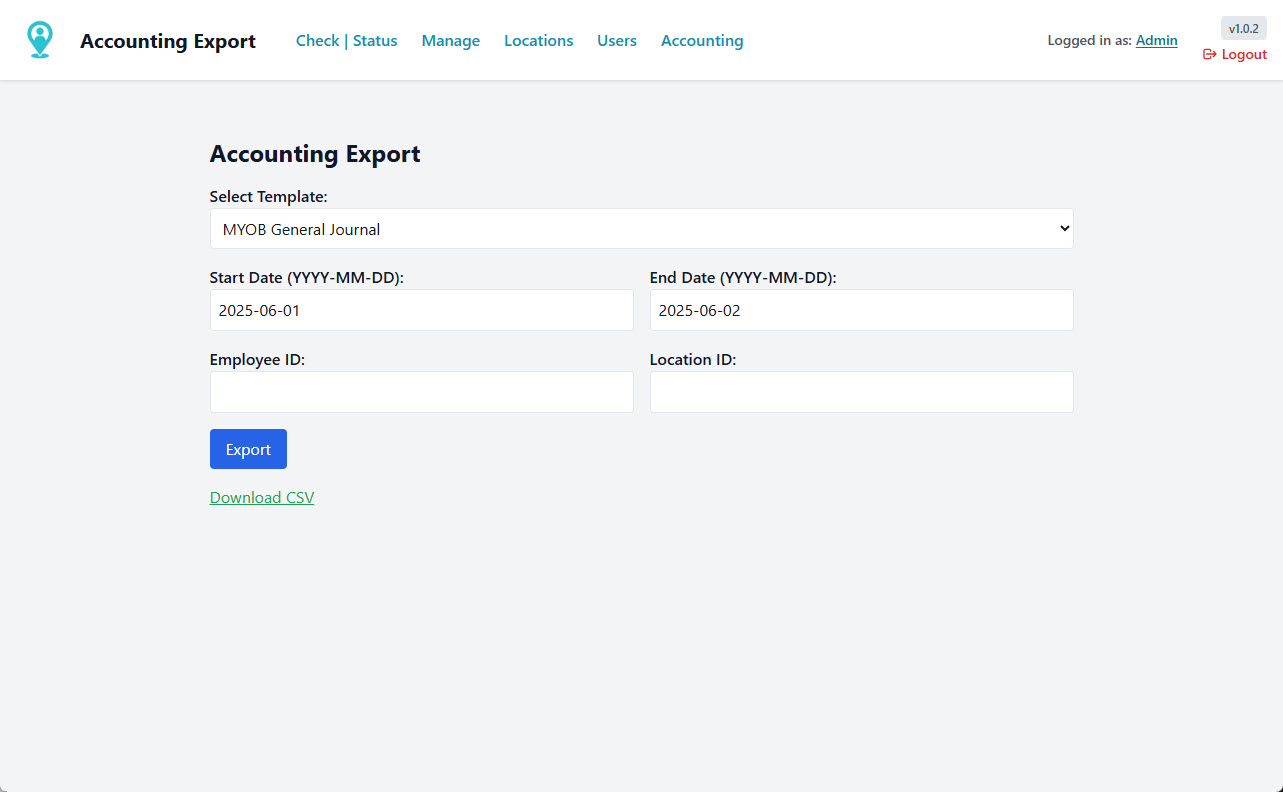Click the Download CSV link

pyautogui.click(x=262, y=498)
